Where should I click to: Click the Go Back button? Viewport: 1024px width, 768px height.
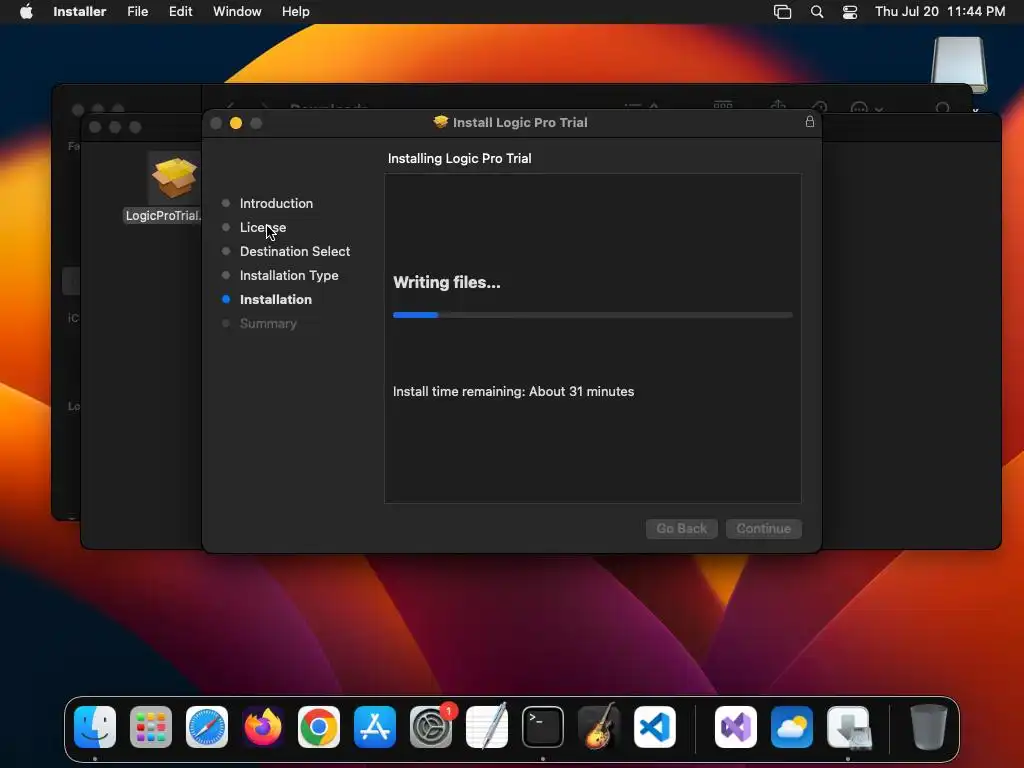point(681,528)
